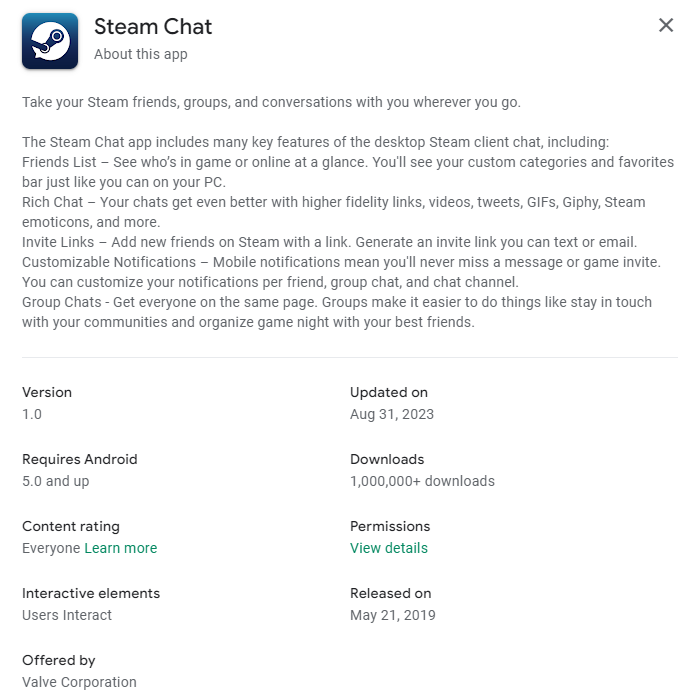This screenshot has width=700, height=700.
Task: Click the Valve Corporation developer name
Action: (79, 682)
